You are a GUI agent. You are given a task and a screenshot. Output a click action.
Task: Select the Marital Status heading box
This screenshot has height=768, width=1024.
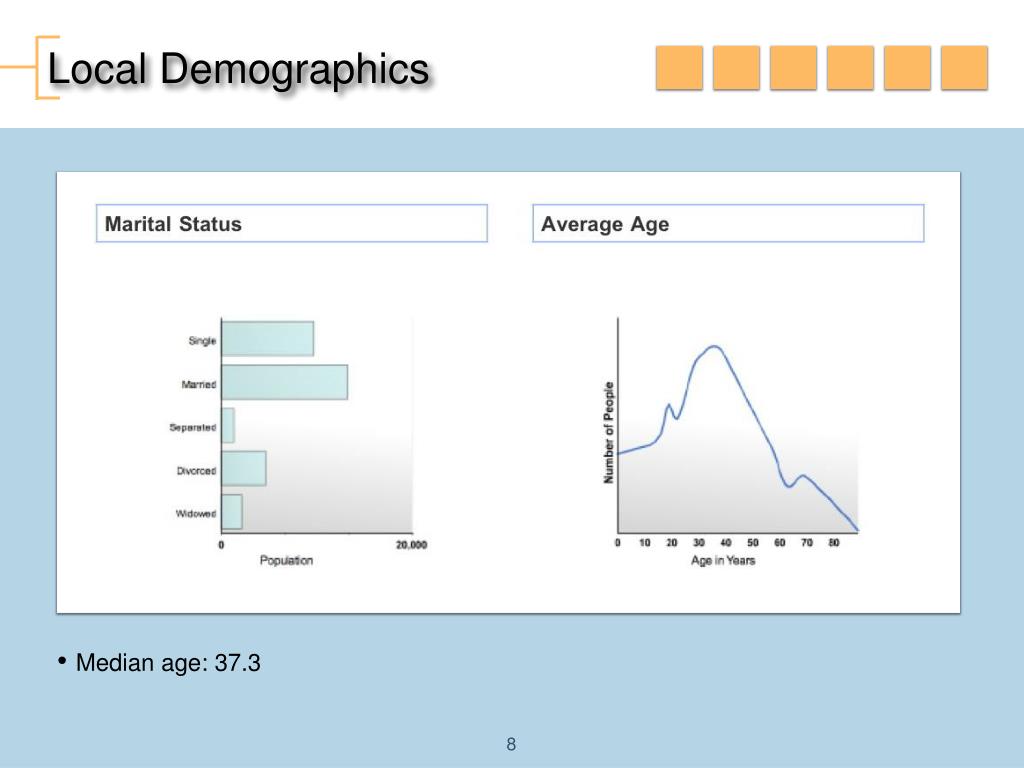(x=291, y=223)
